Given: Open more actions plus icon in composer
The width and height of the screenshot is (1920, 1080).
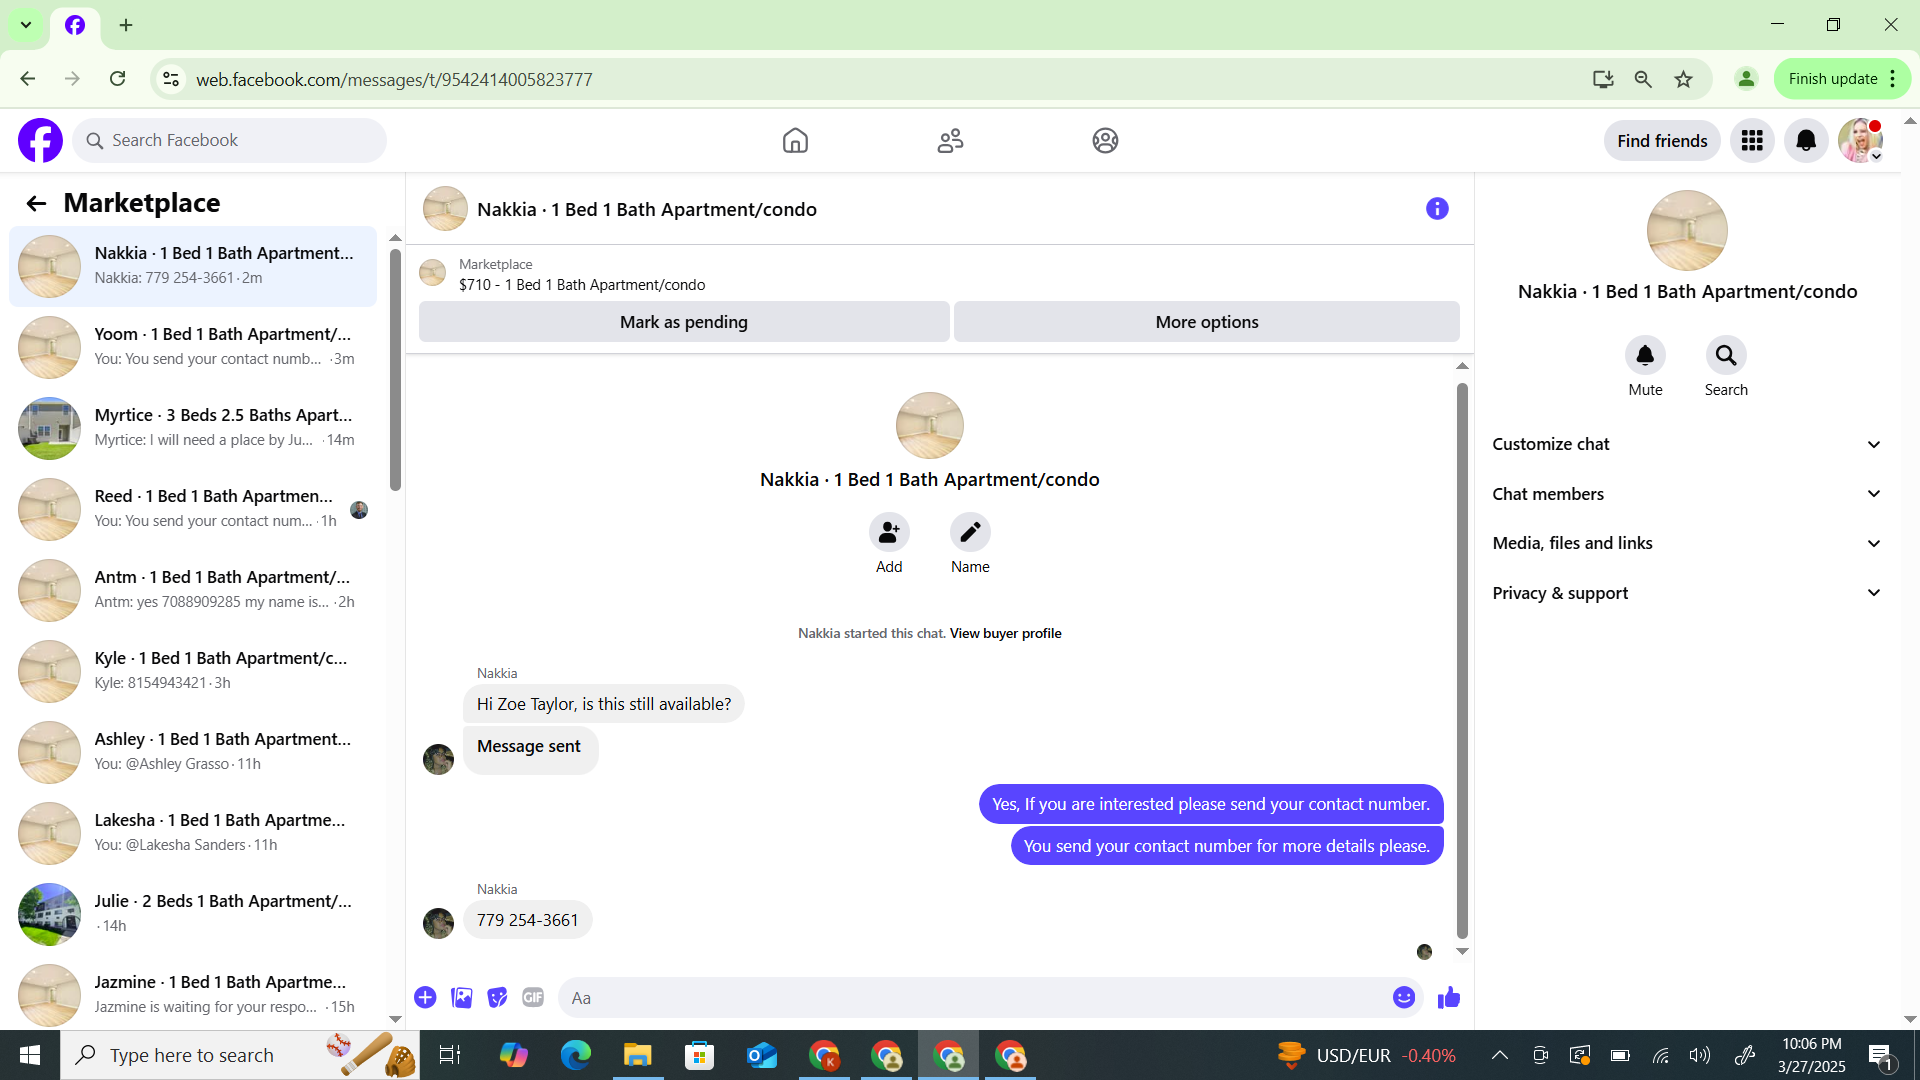Looking at the screenshot, I should pyautogui.click(x=425, y=998).
